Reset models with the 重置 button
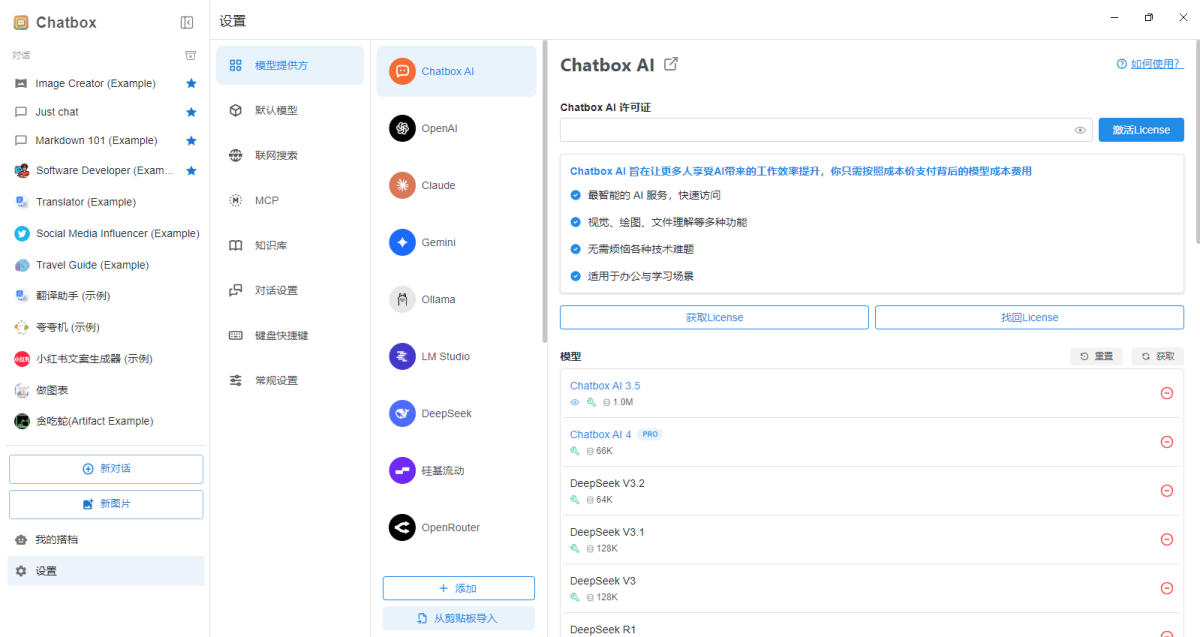This screenshot has height=637, width=1200. [x=1096, y=355]
